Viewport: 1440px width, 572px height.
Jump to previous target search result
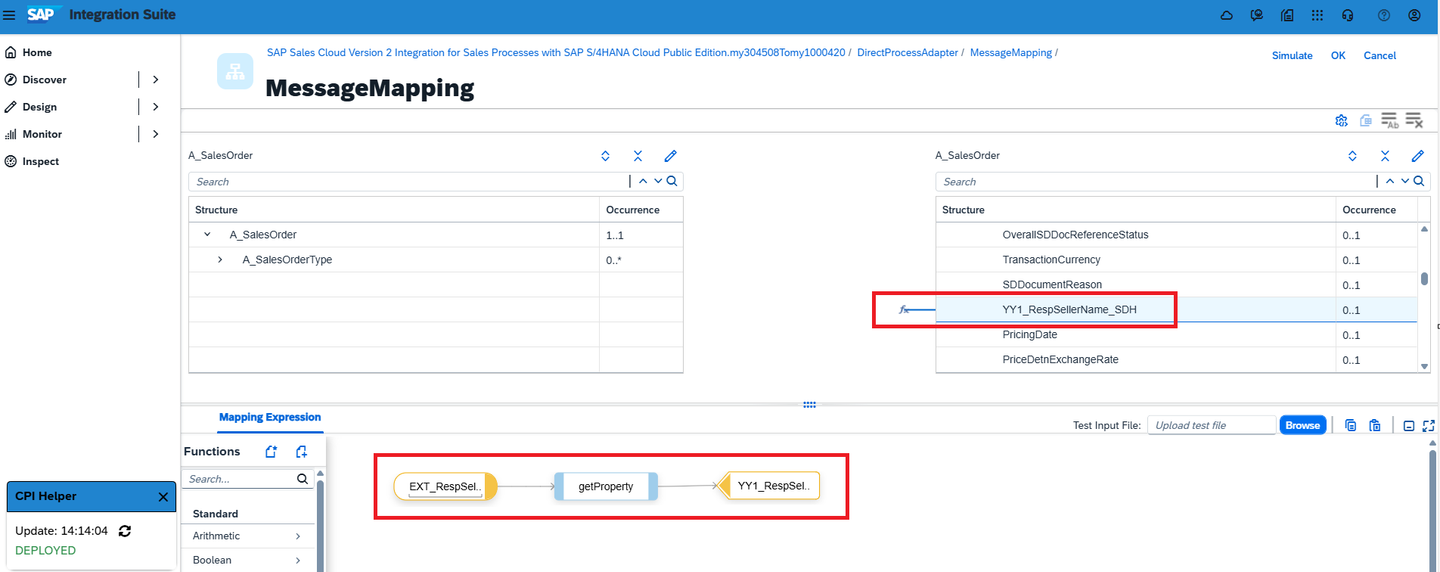(1391, 181)
